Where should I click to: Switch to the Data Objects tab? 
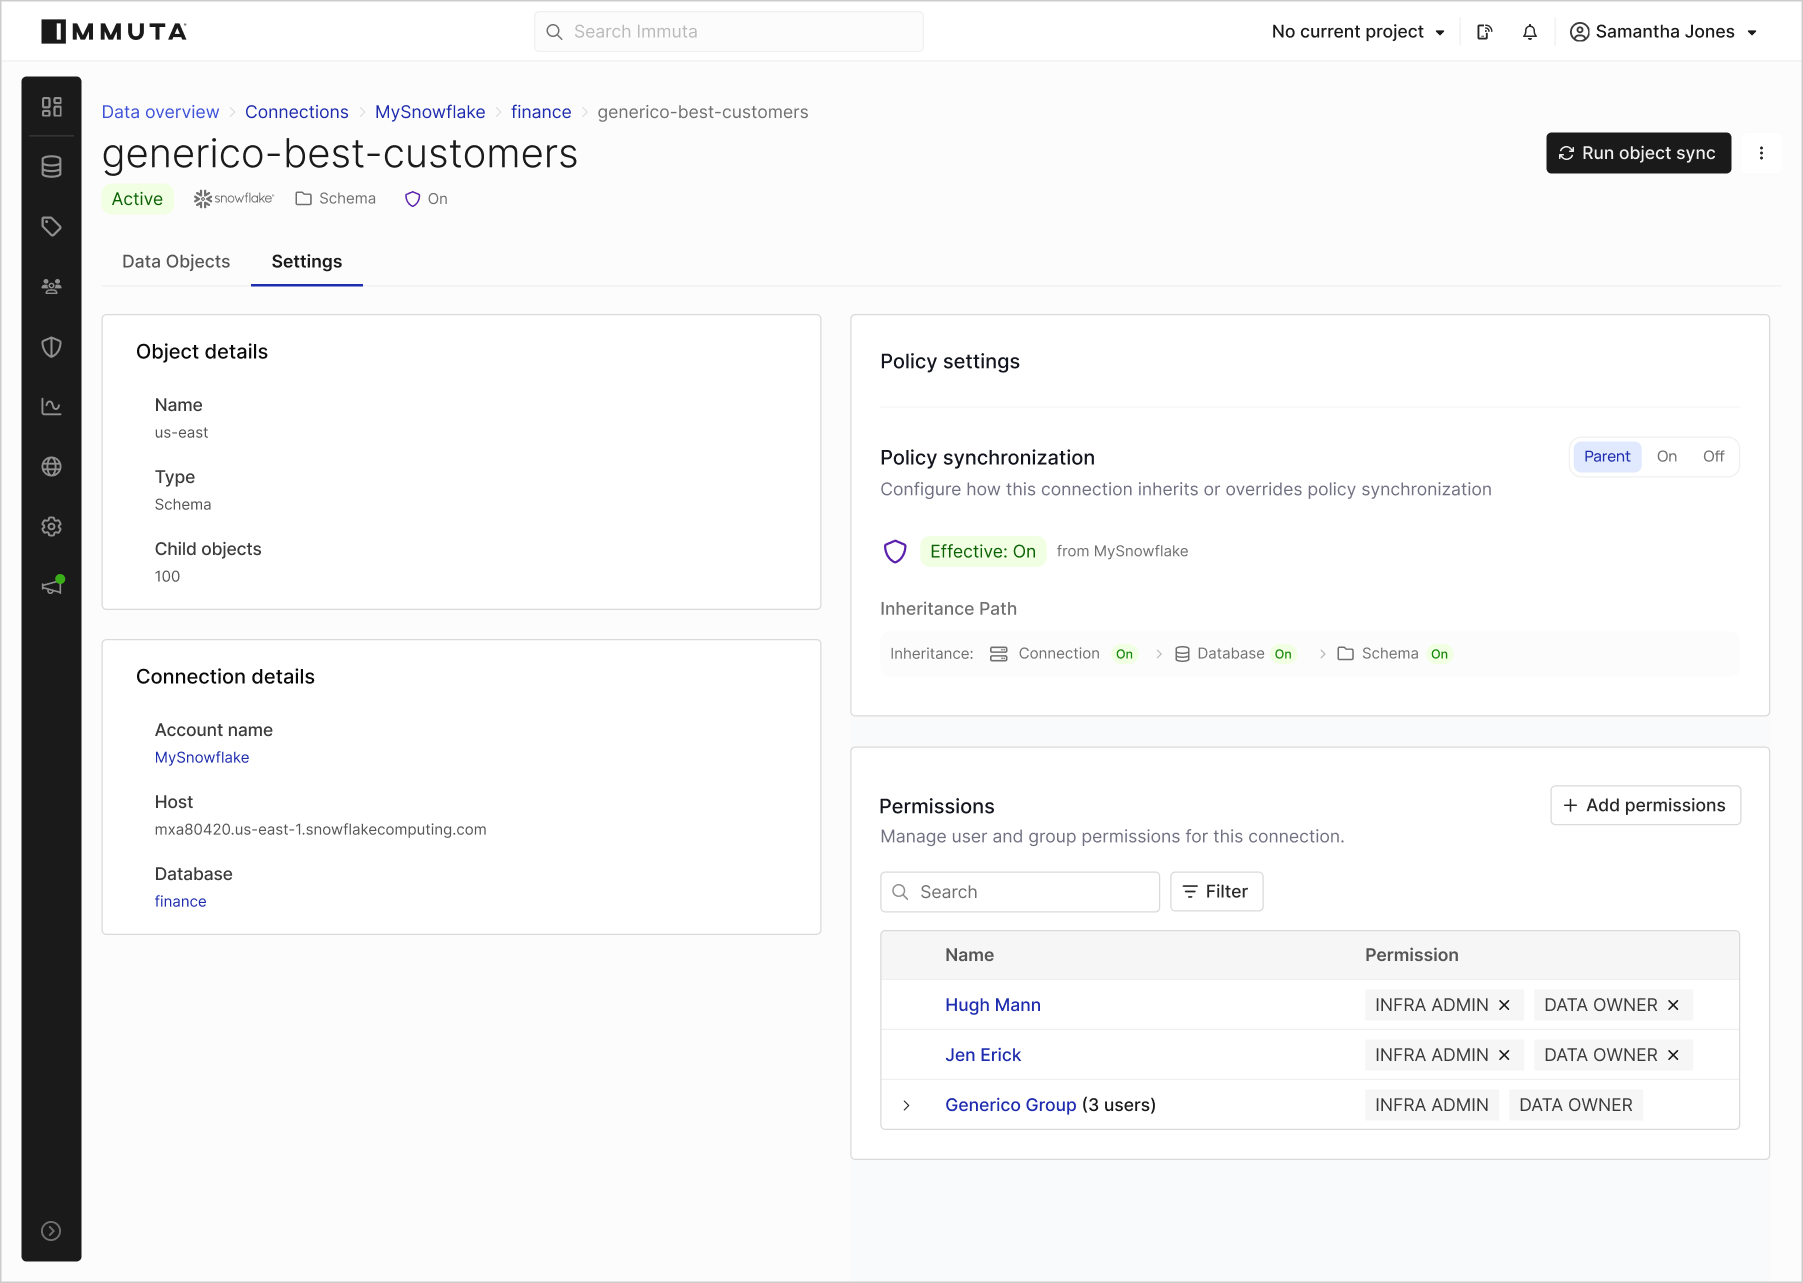point(176,262)
